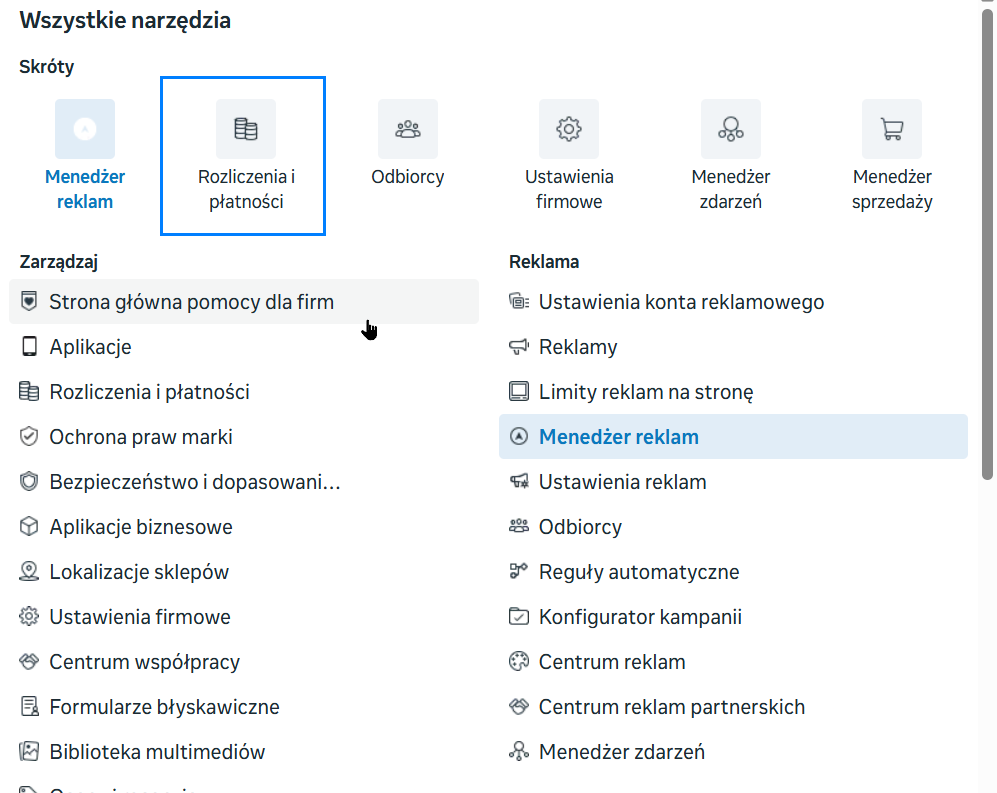Open Strona główna pomocy dla firm
The image size is (997, 793).
coord(191,302)
